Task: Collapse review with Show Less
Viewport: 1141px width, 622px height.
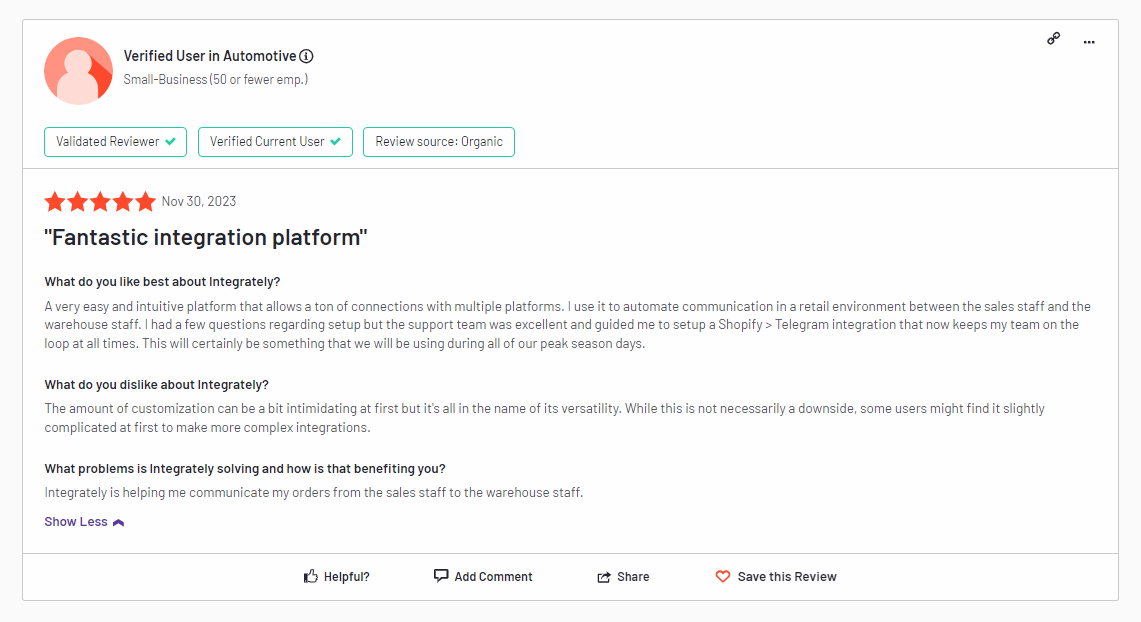Action: coord(84,522)
